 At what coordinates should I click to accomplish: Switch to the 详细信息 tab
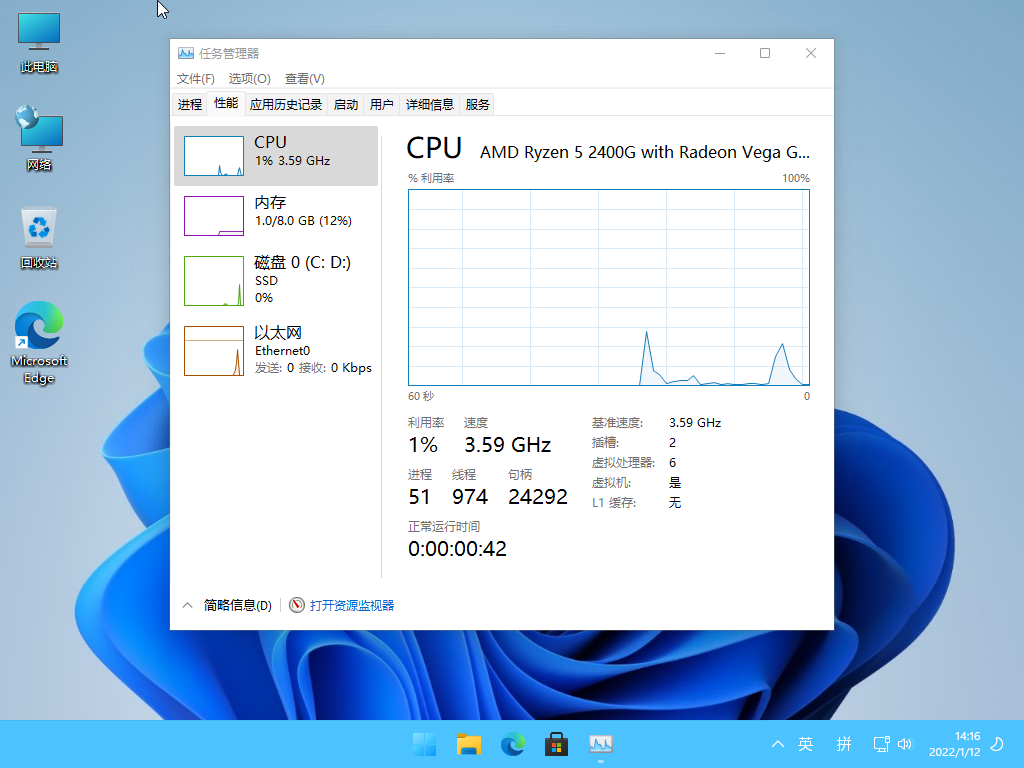(429, 104)
